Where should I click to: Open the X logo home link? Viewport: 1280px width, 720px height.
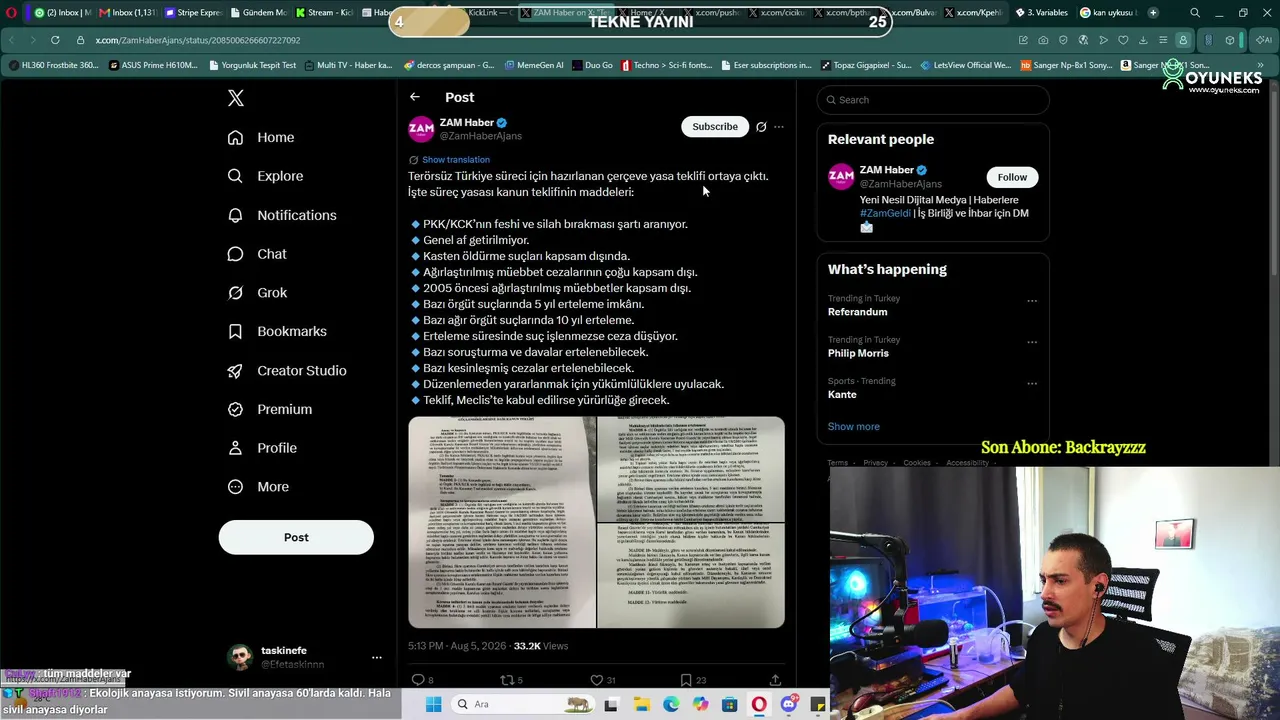[x=236, y=98]
